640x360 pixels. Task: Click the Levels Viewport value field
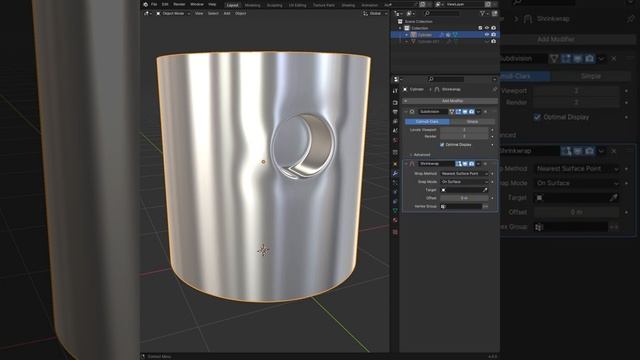[464, 130]
